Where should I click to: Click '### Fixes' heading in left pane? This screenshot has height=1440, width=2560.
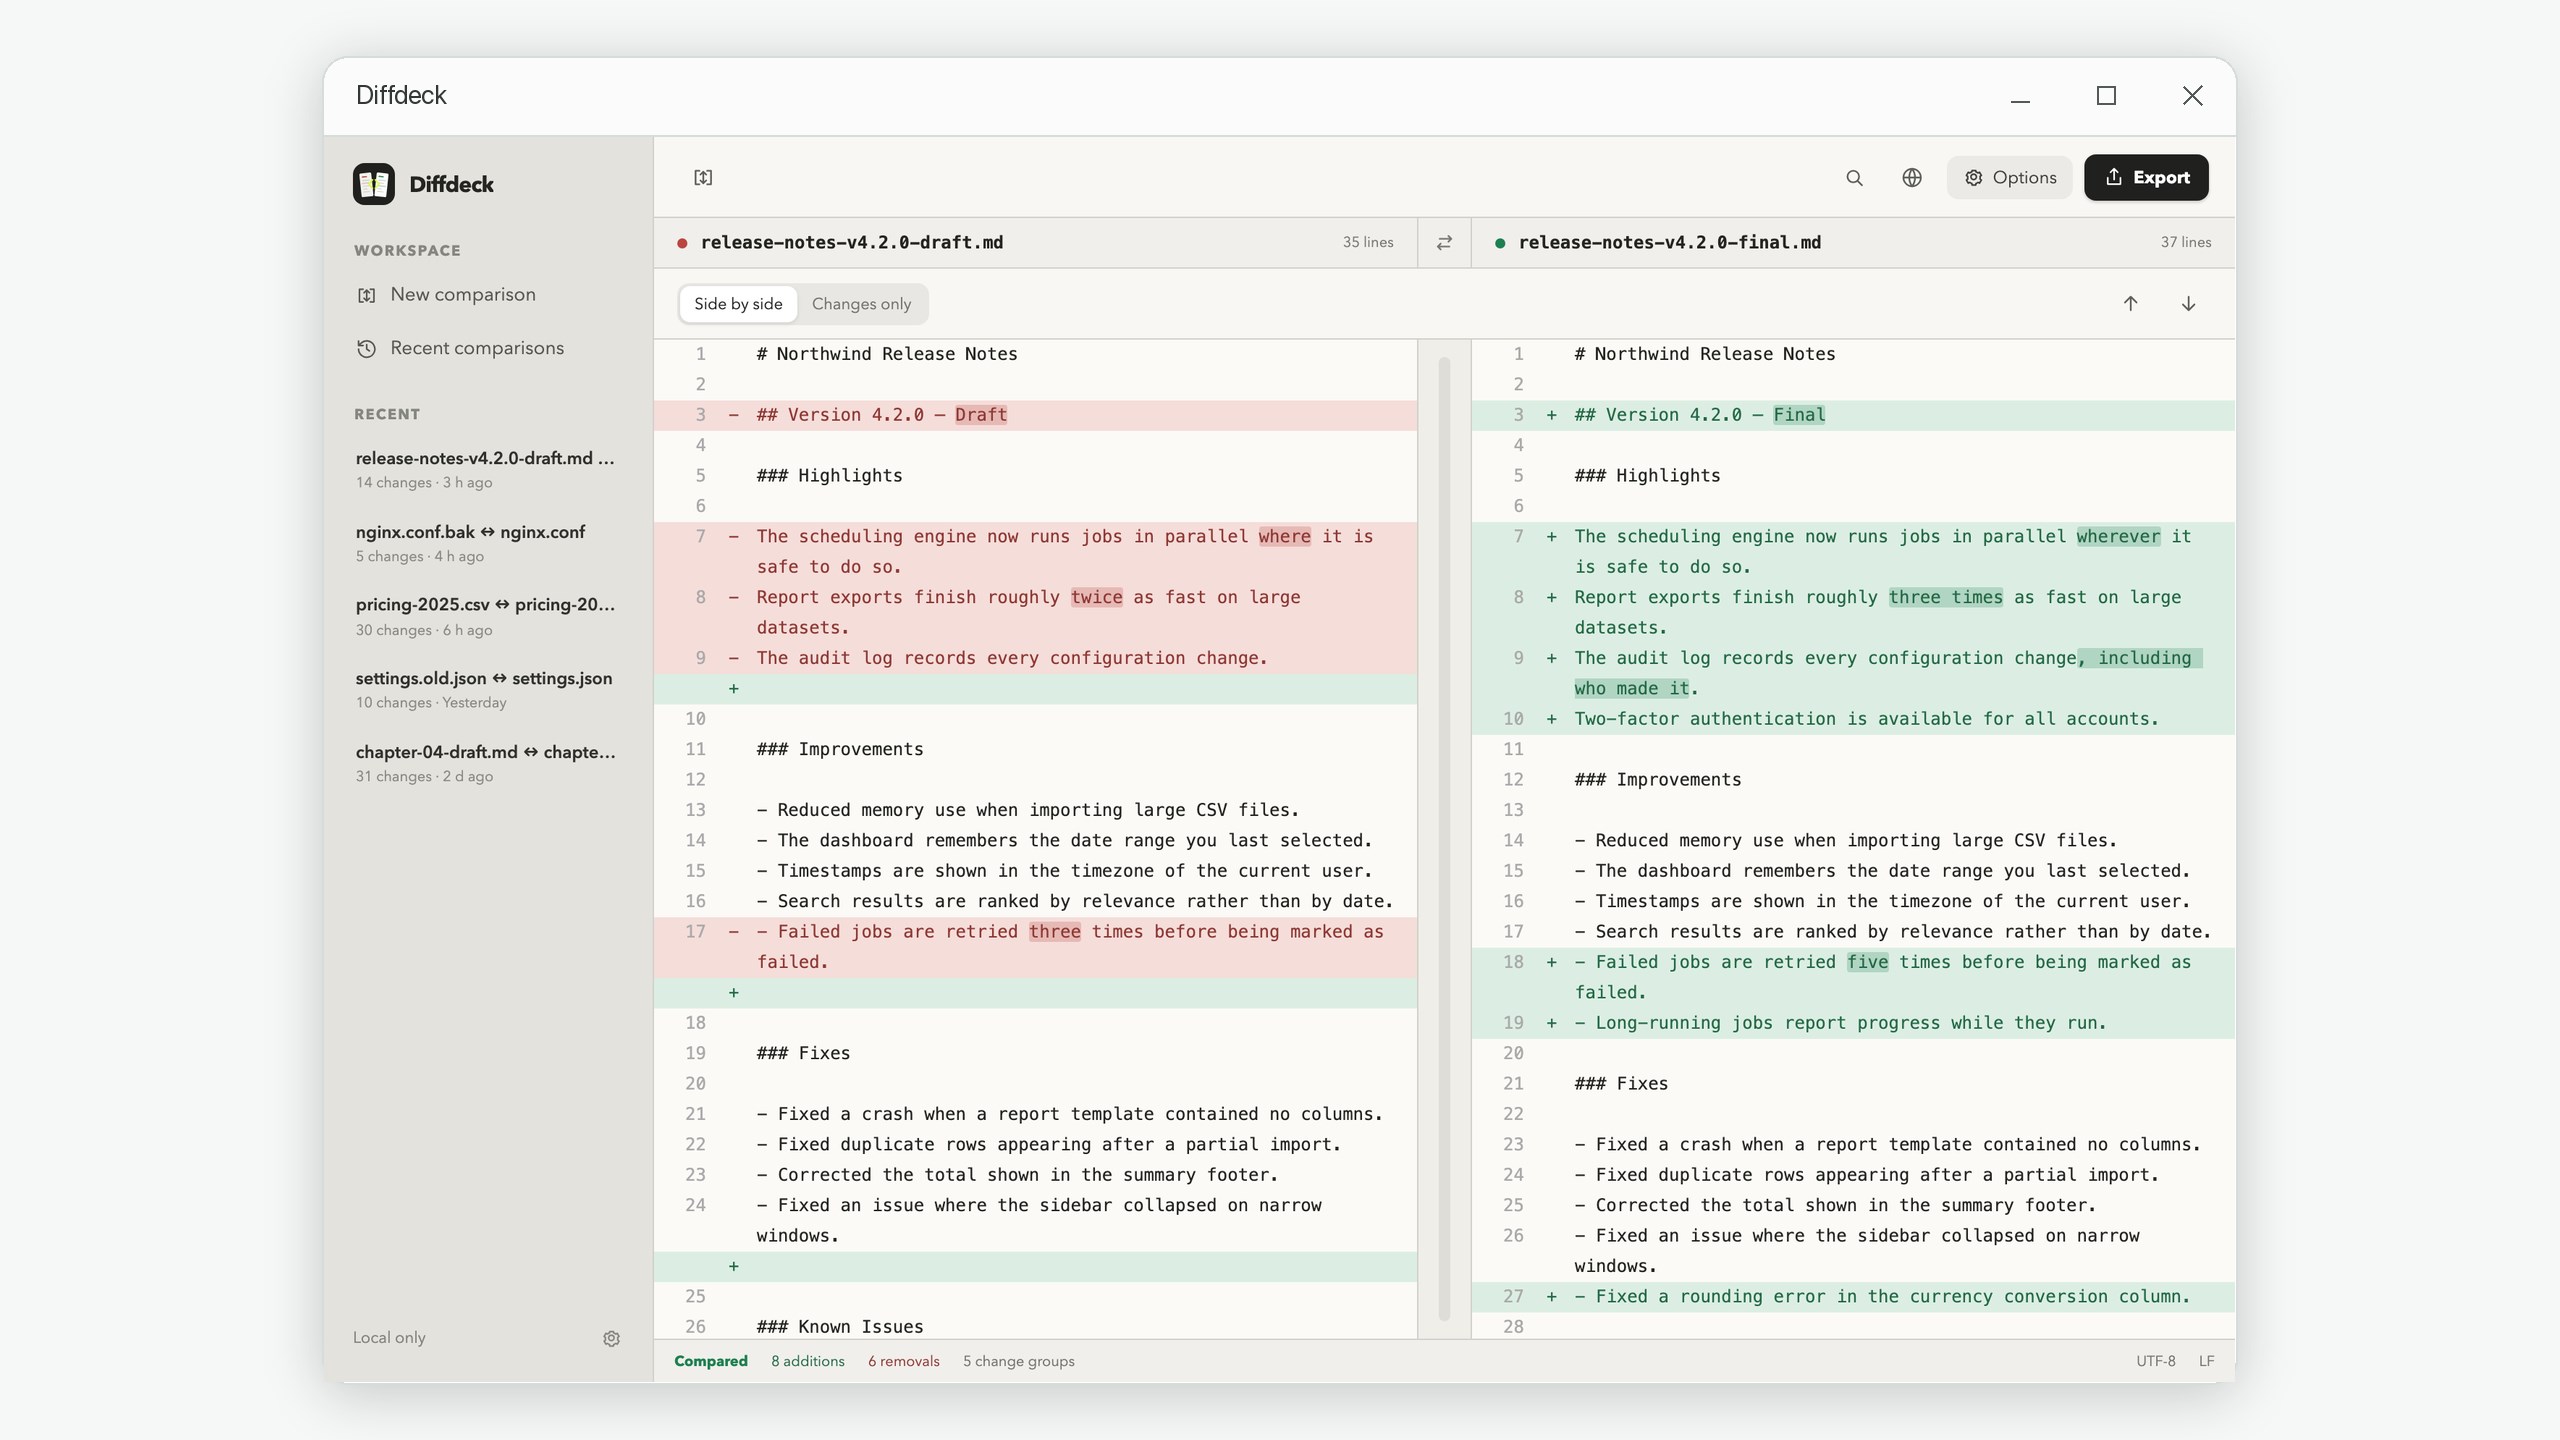tap(803, 1053)
